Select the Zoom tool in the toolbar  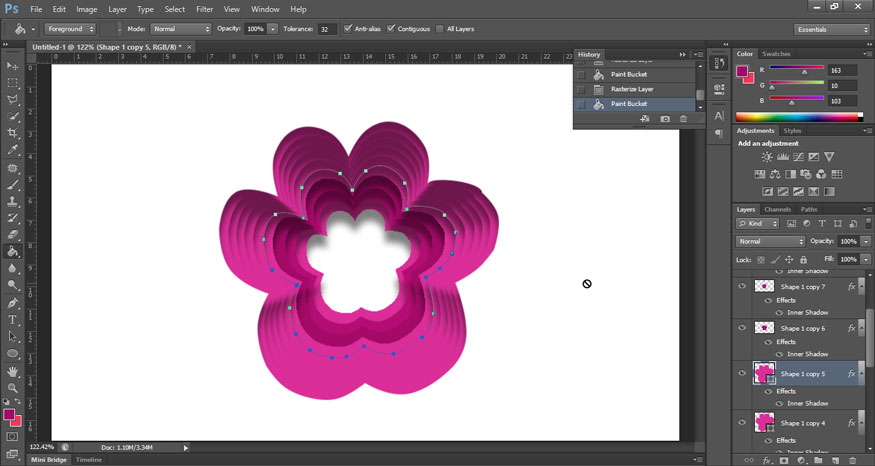point(13,387)
